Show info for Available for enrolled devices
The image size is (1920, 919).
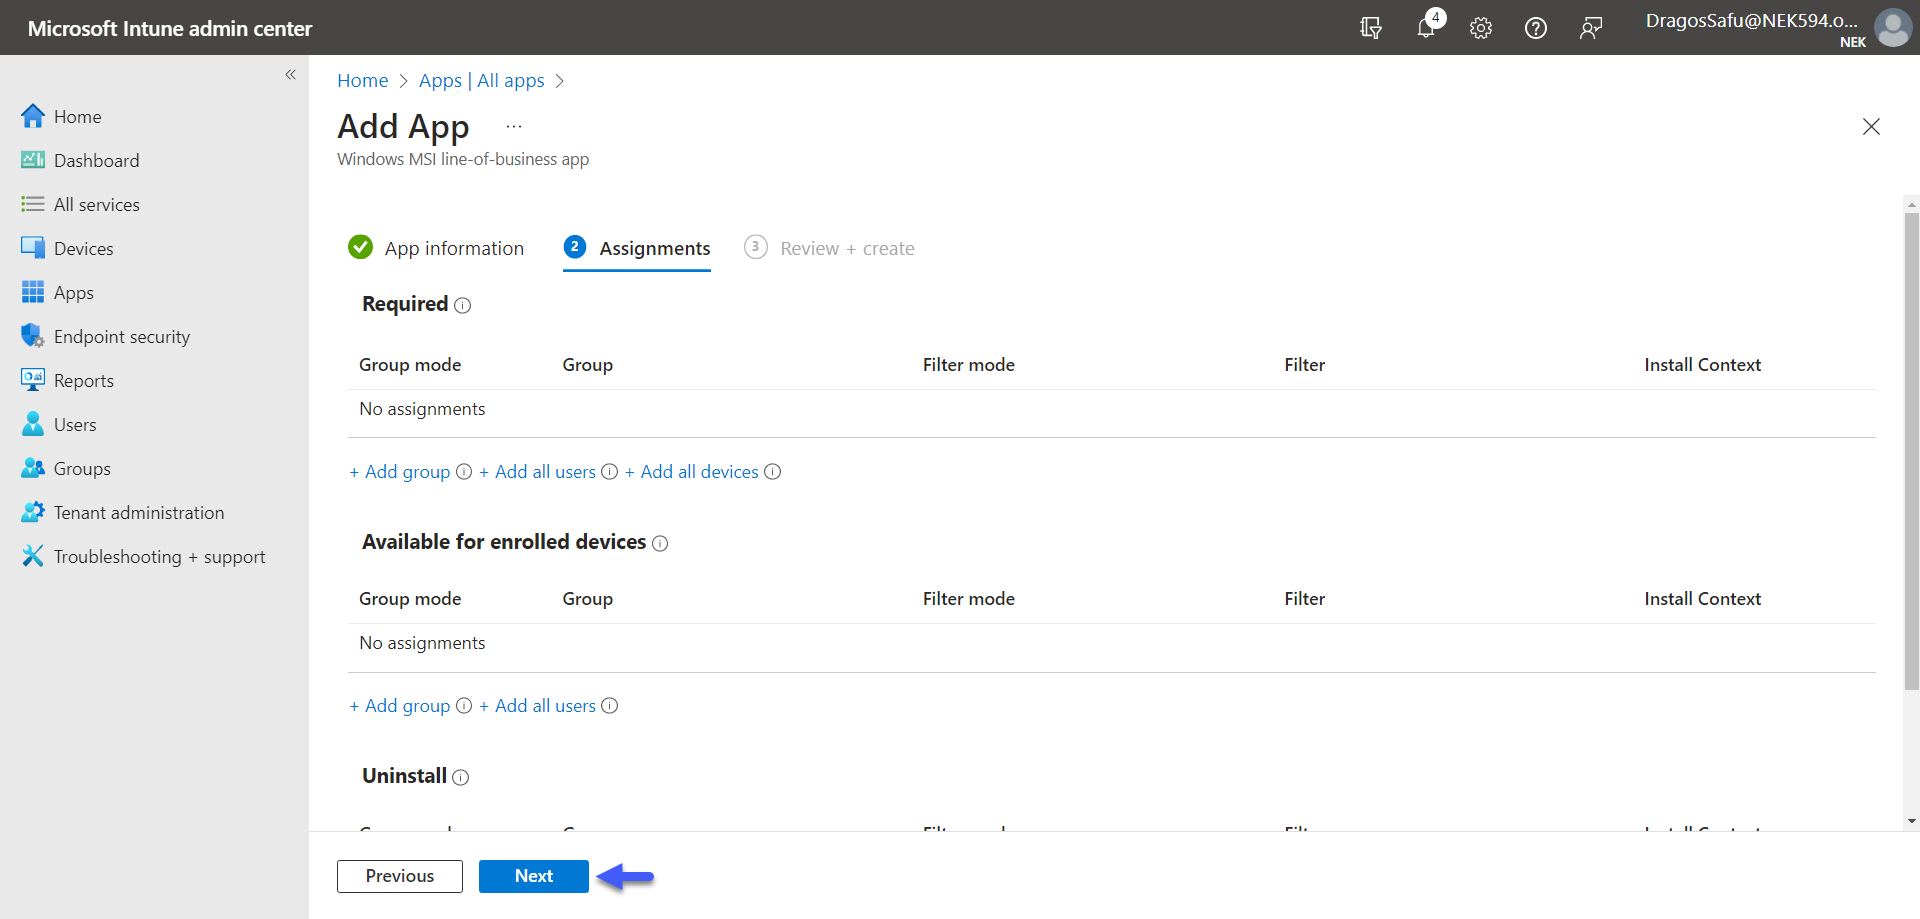(x=660, y=544)
